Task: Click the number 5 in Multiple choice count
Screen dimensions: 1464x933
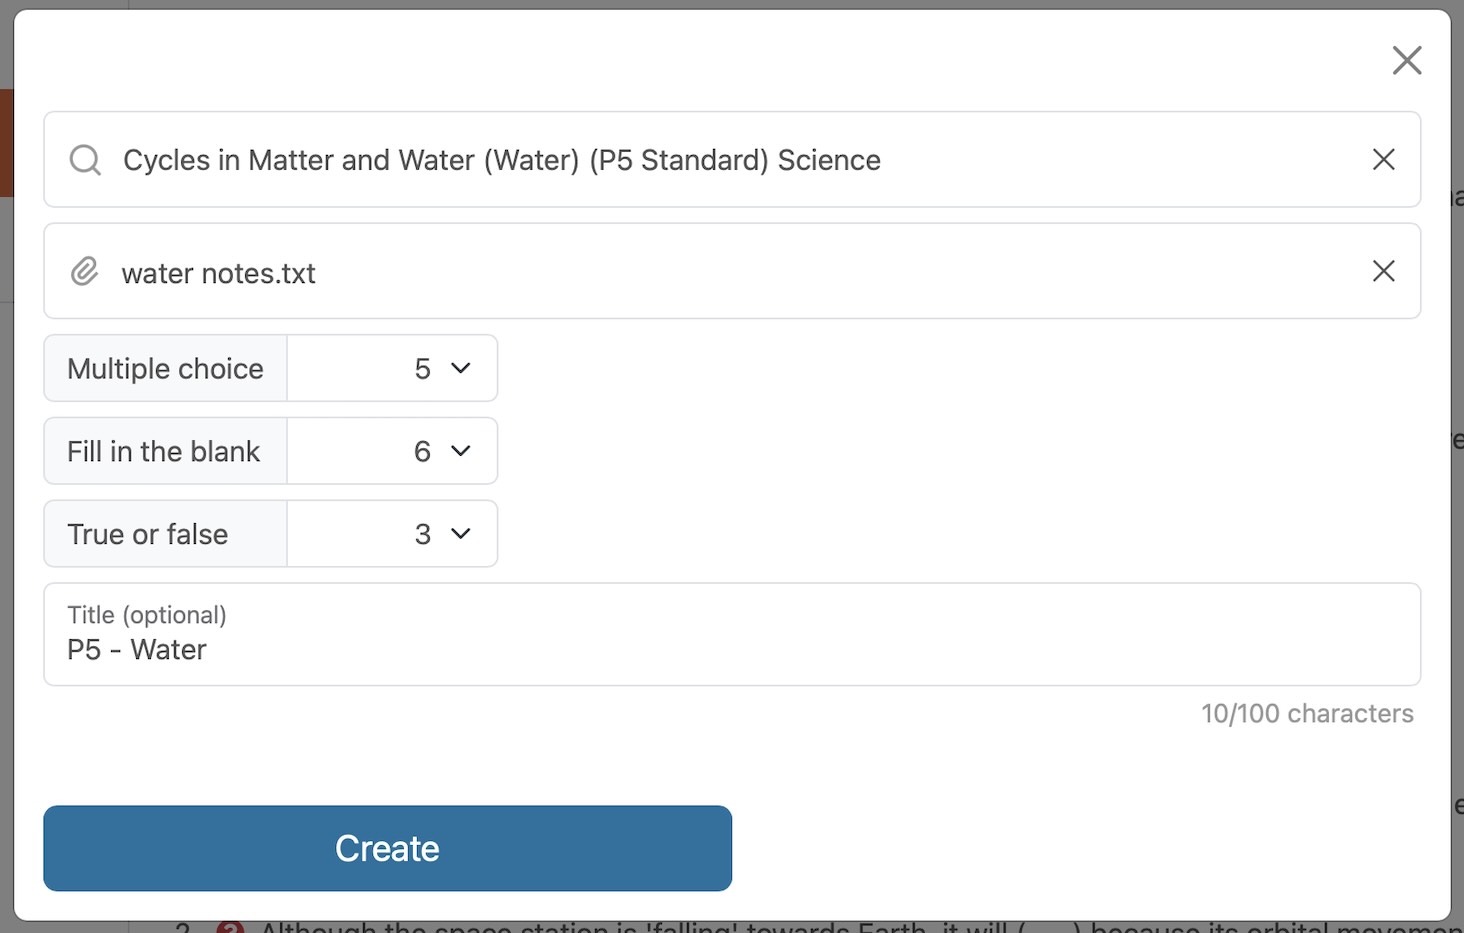Action: click(422, 369)
